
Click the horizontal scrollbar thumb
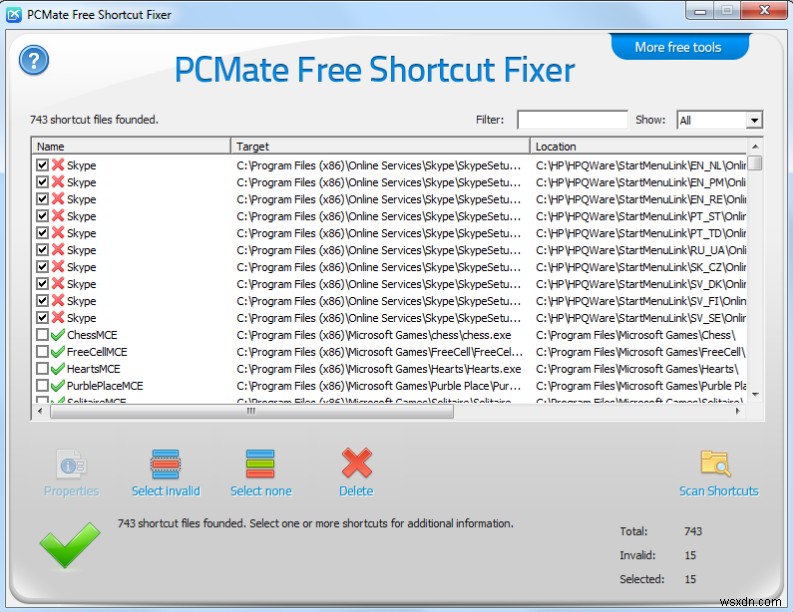252,411
